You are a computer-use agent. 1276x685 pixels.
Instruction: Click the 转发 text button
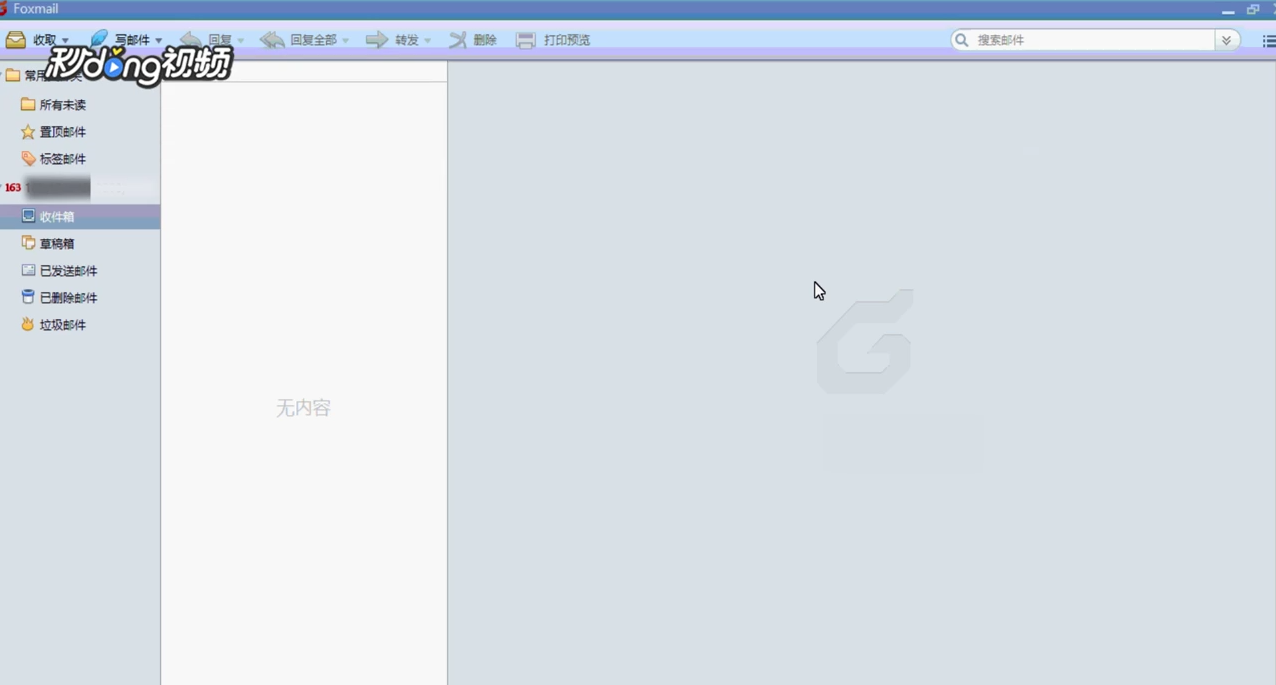click(x=407, y=40)
